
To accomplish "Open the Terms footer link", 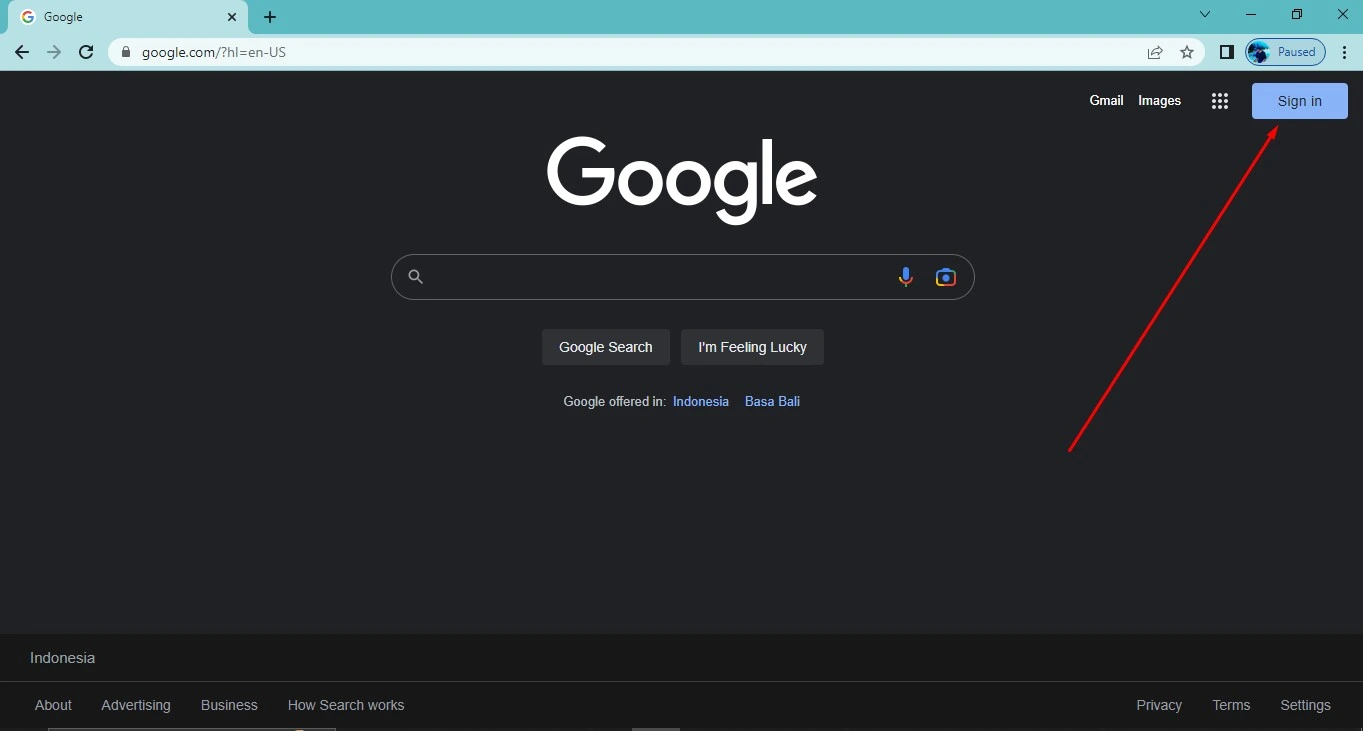I will 1231,705.
